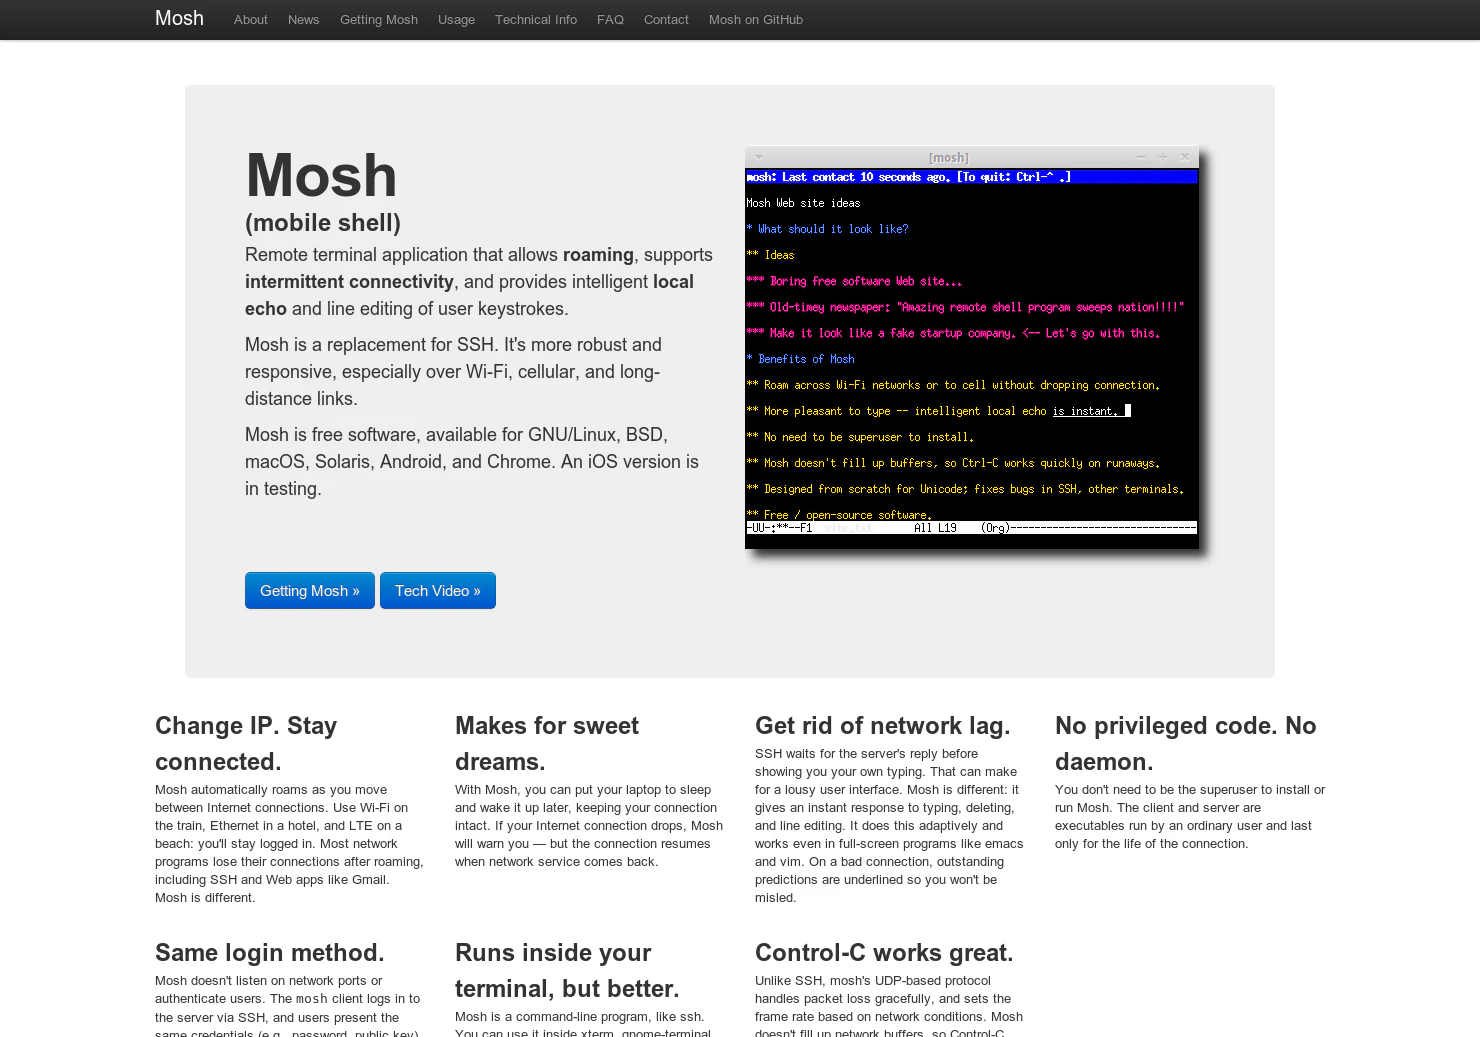Image resolution: width=1480 pixels, height=1037 pixels.
Task: Click the monospace 'mosh' code word
Action: [x=312, y=999]
